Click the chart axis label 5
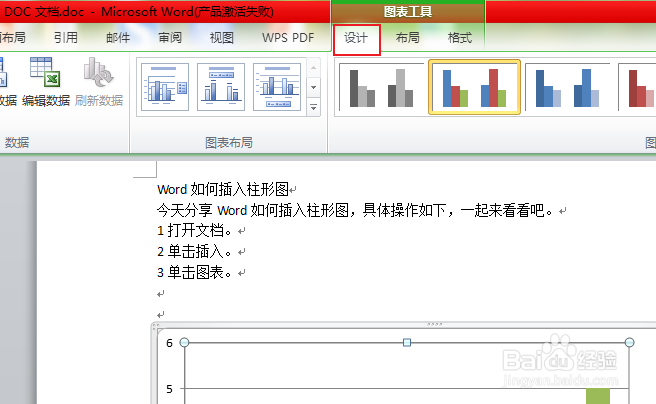 point(169,389)
